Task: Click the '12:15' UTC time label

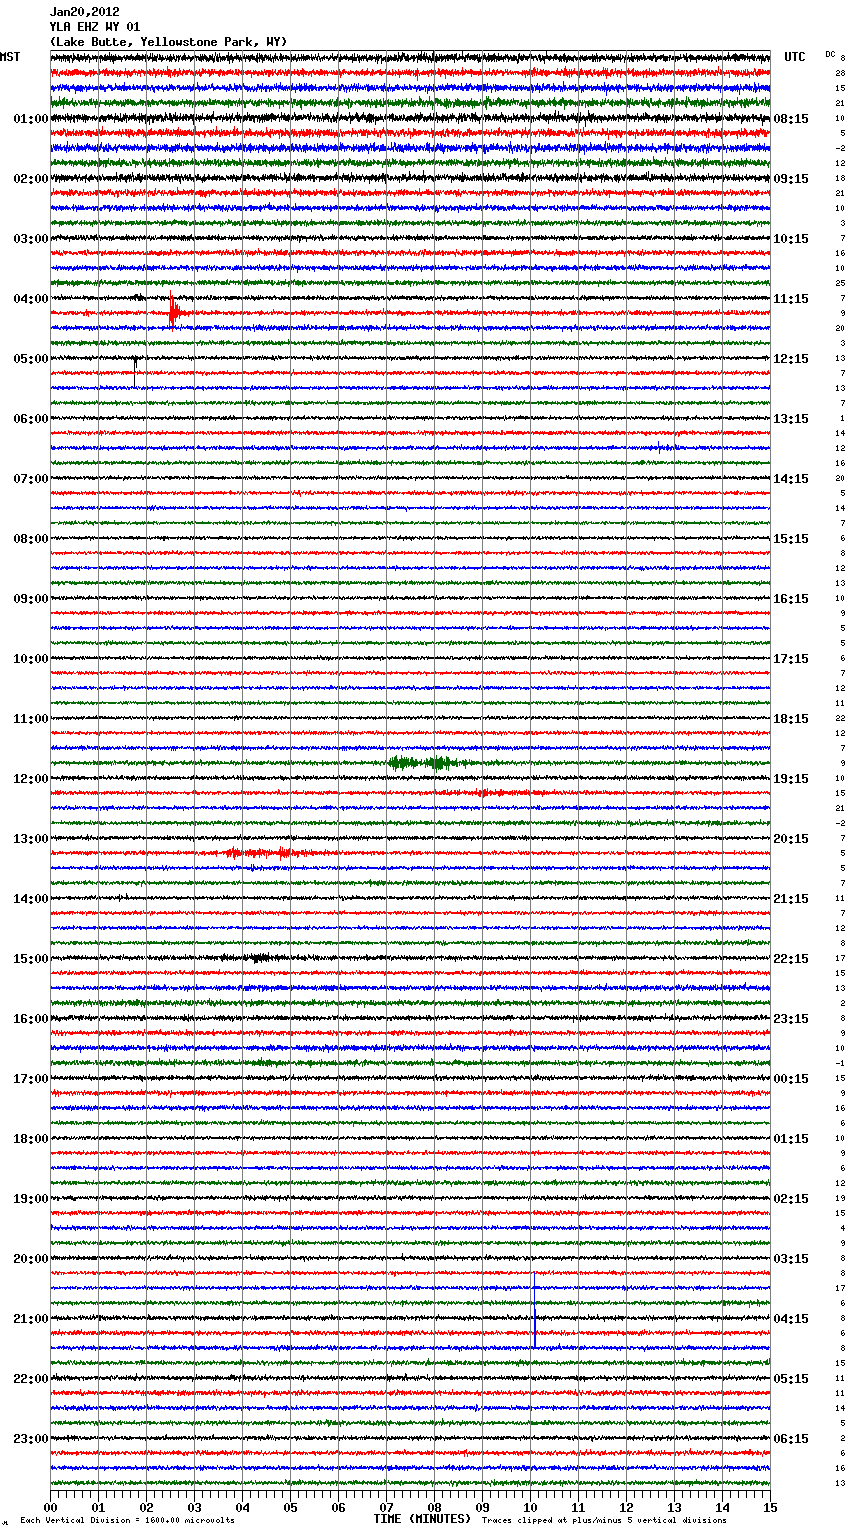Action: [791, 359]
